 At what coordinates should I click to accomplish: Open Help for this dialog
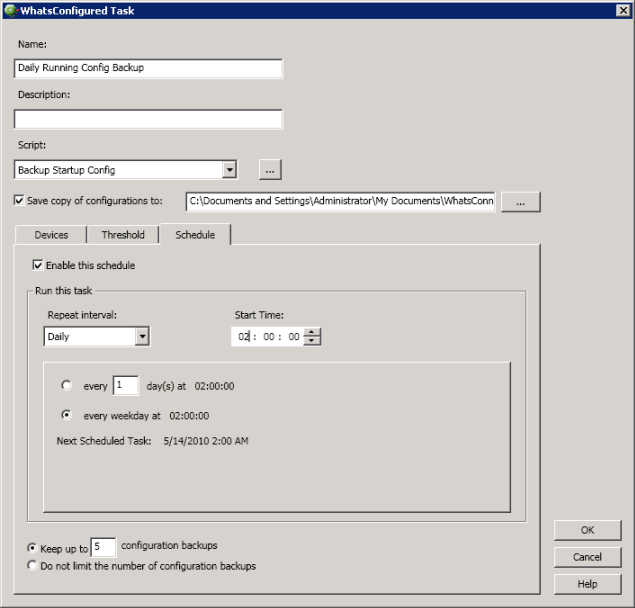coord(587,583)
